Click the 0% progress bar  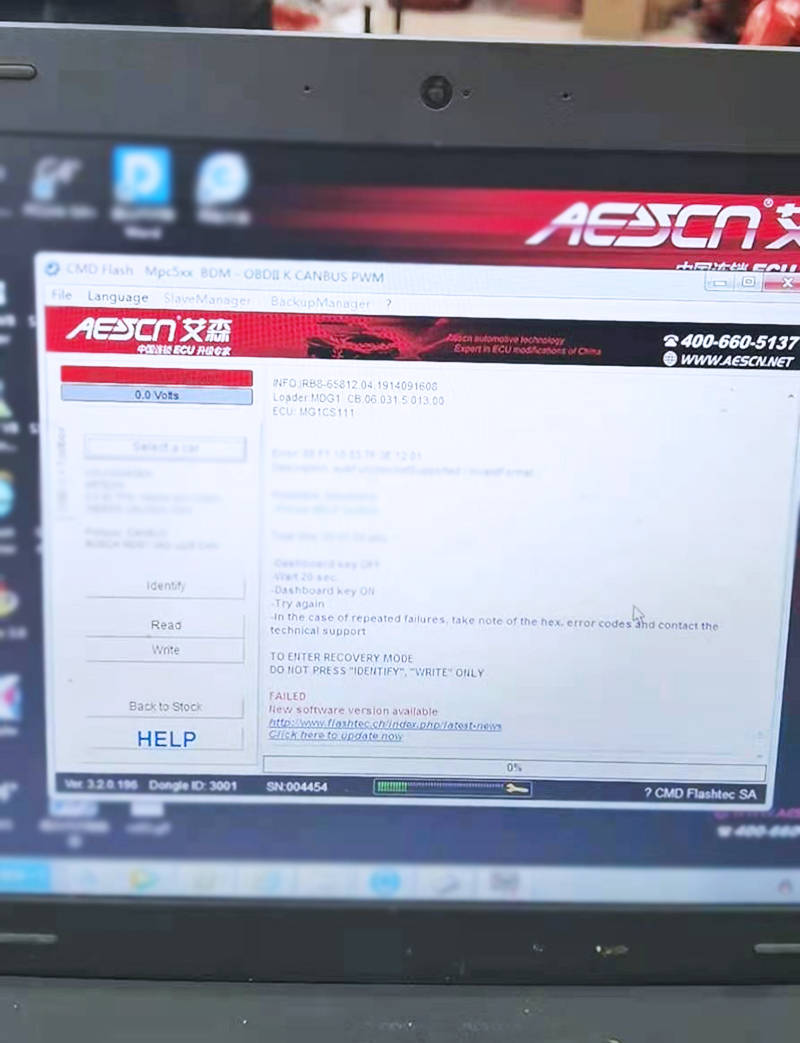514,767
